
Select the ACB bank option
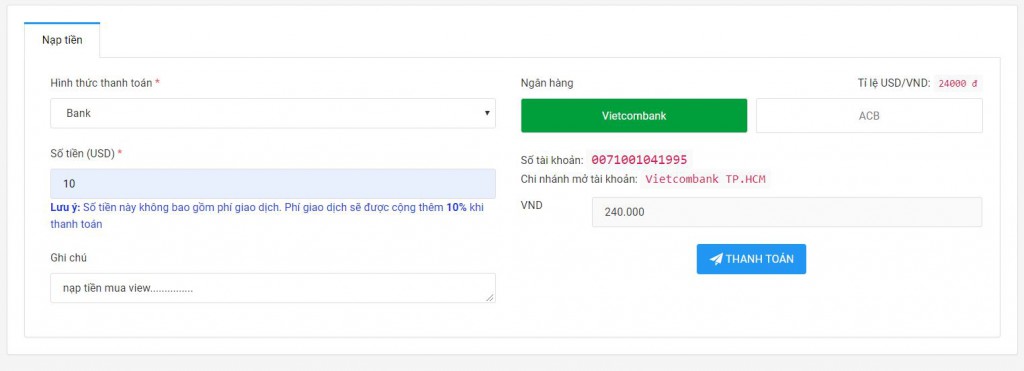click(869, 116)
